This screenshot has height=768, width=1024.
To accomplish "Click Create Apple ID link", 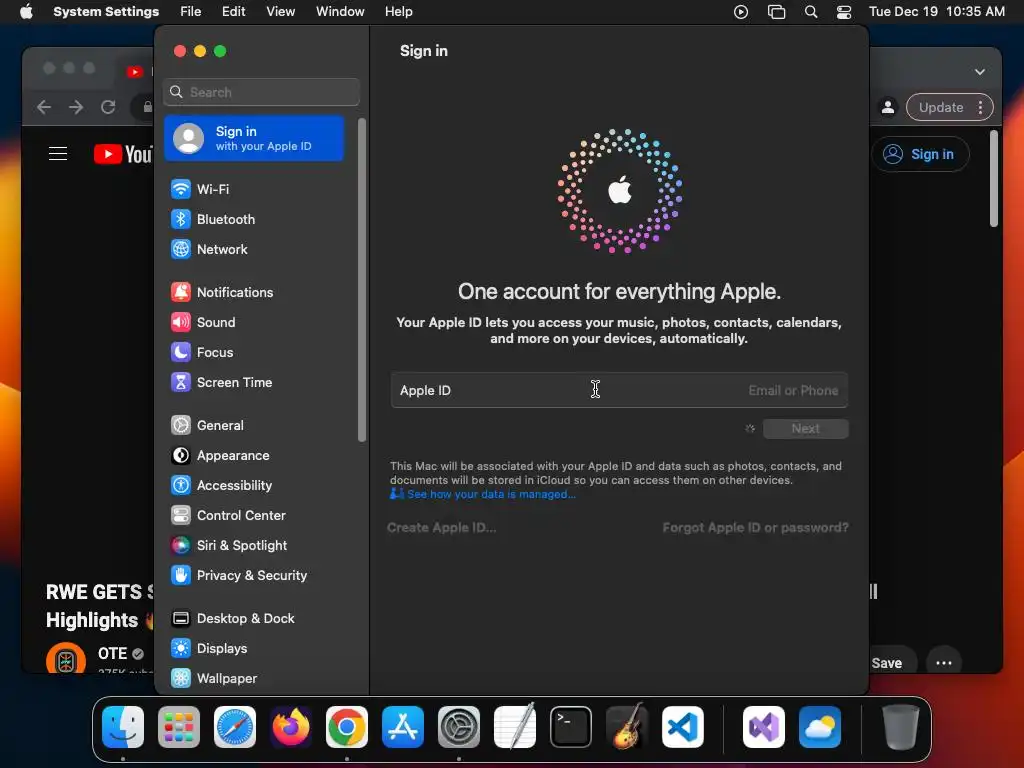I will coord(441,528).
